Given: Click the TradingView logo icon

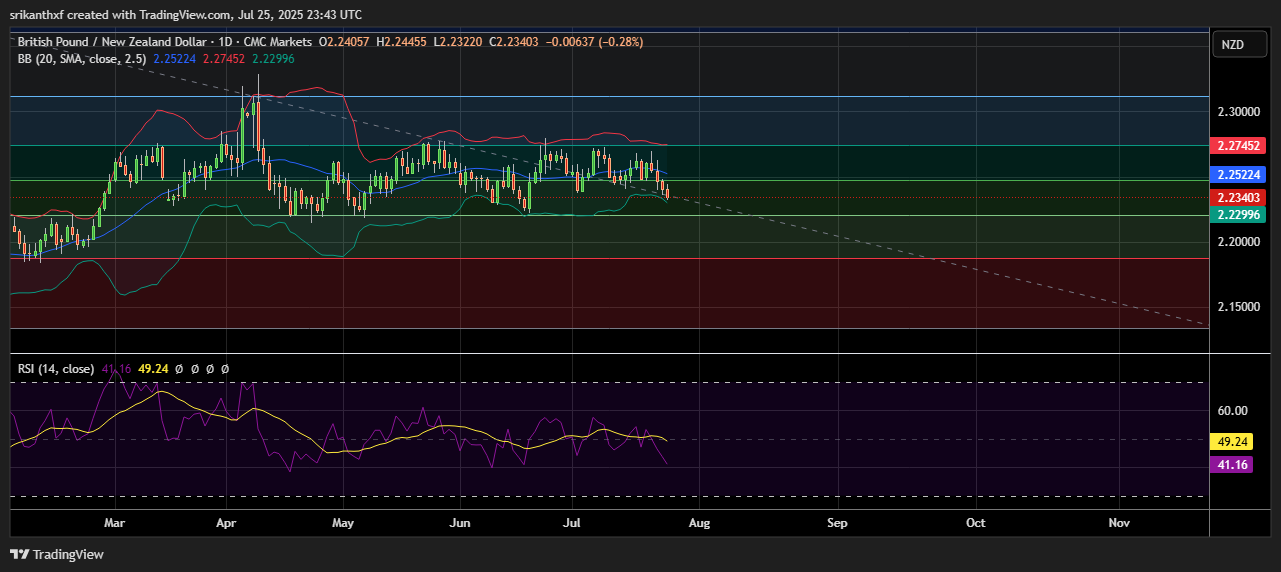Looking at the screenshot, I should [20, 554].
